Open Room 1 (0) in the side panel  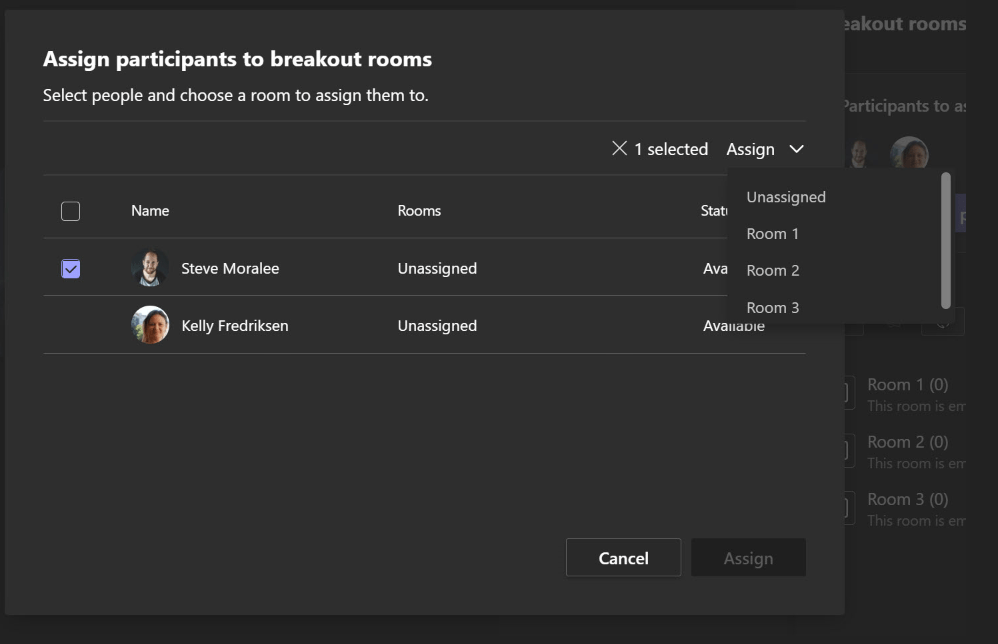(907, 385)
